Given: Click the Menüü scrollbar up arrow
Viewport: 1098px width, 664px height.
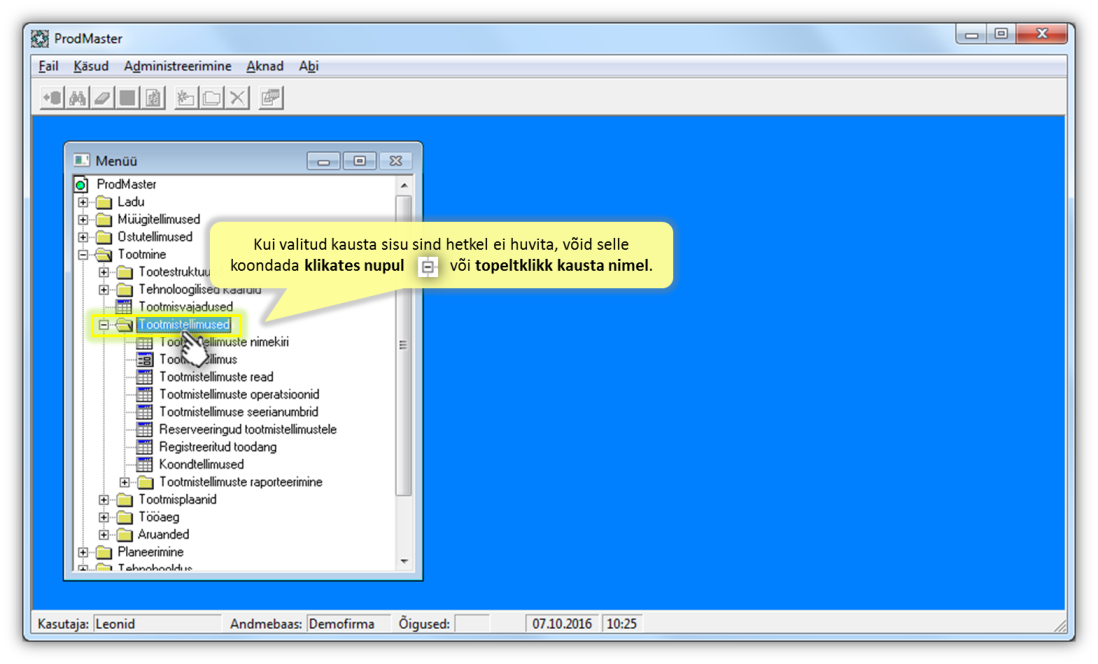Looking at the screenshot, I should coord(404,186).
